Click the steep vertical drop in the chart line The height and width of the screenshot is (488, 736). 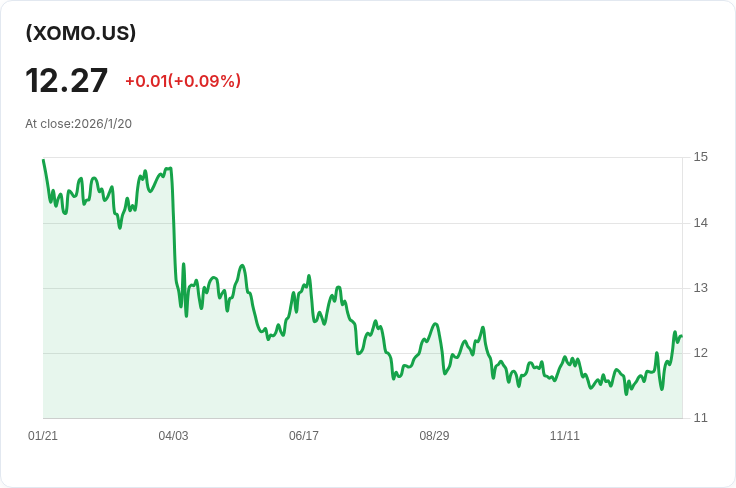click(x=174, y=230)
